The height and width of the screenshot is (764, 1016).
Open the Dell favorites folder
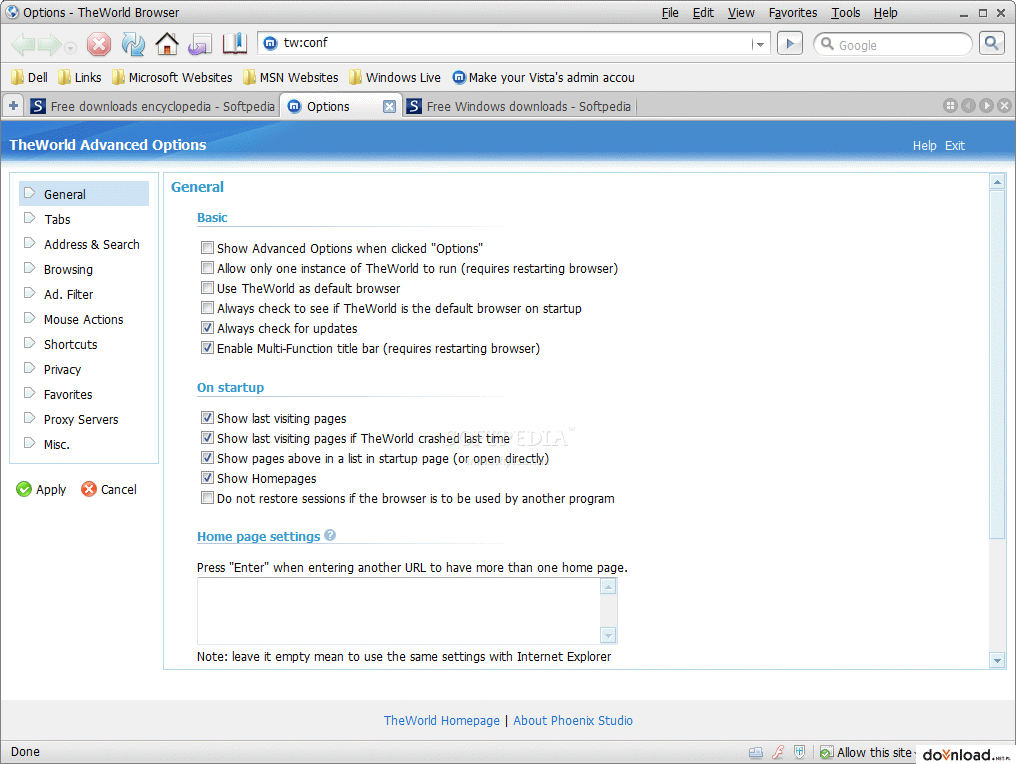tap(29, 78)
